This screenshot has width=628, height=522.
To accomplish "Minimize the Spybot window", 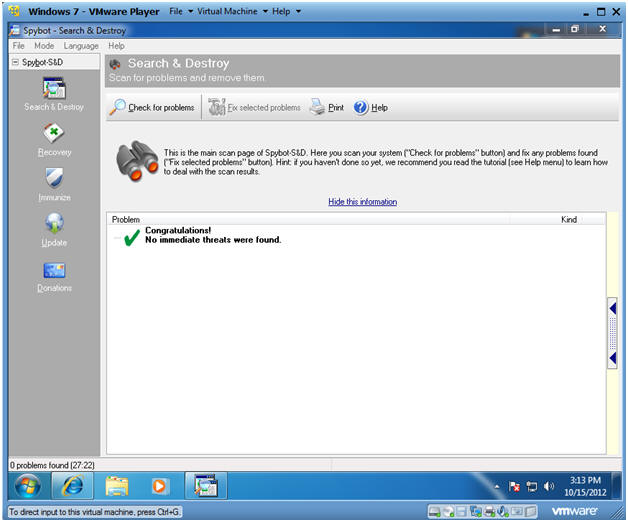I will (556, 29).
